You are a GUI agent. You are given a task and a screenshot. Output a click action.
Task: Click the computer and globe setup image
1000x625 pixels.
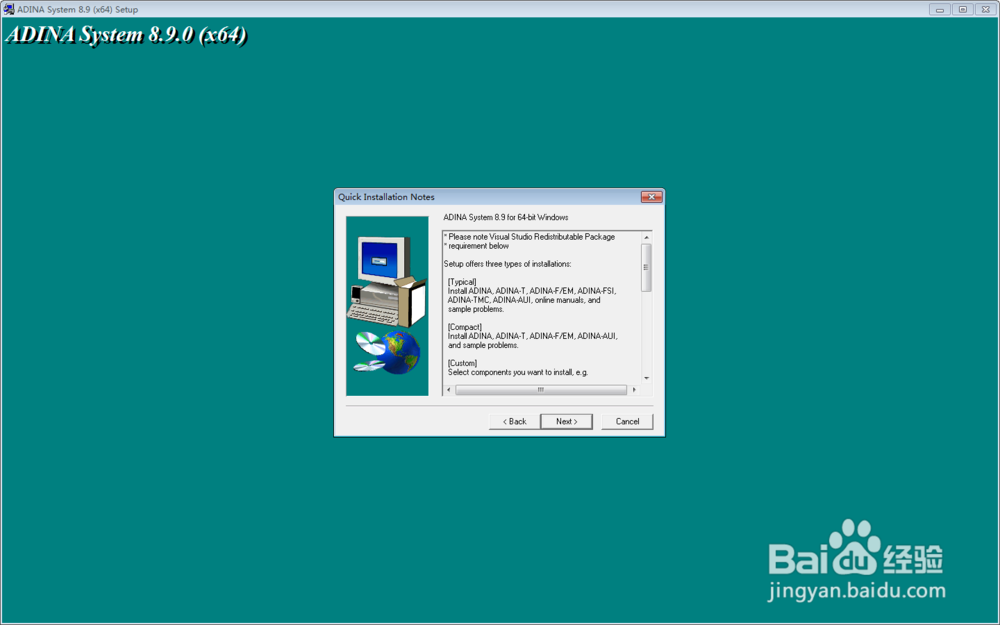387,306
